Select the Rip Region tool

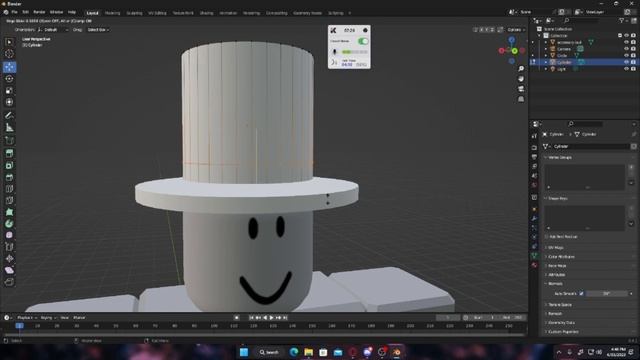coord(9,282)
